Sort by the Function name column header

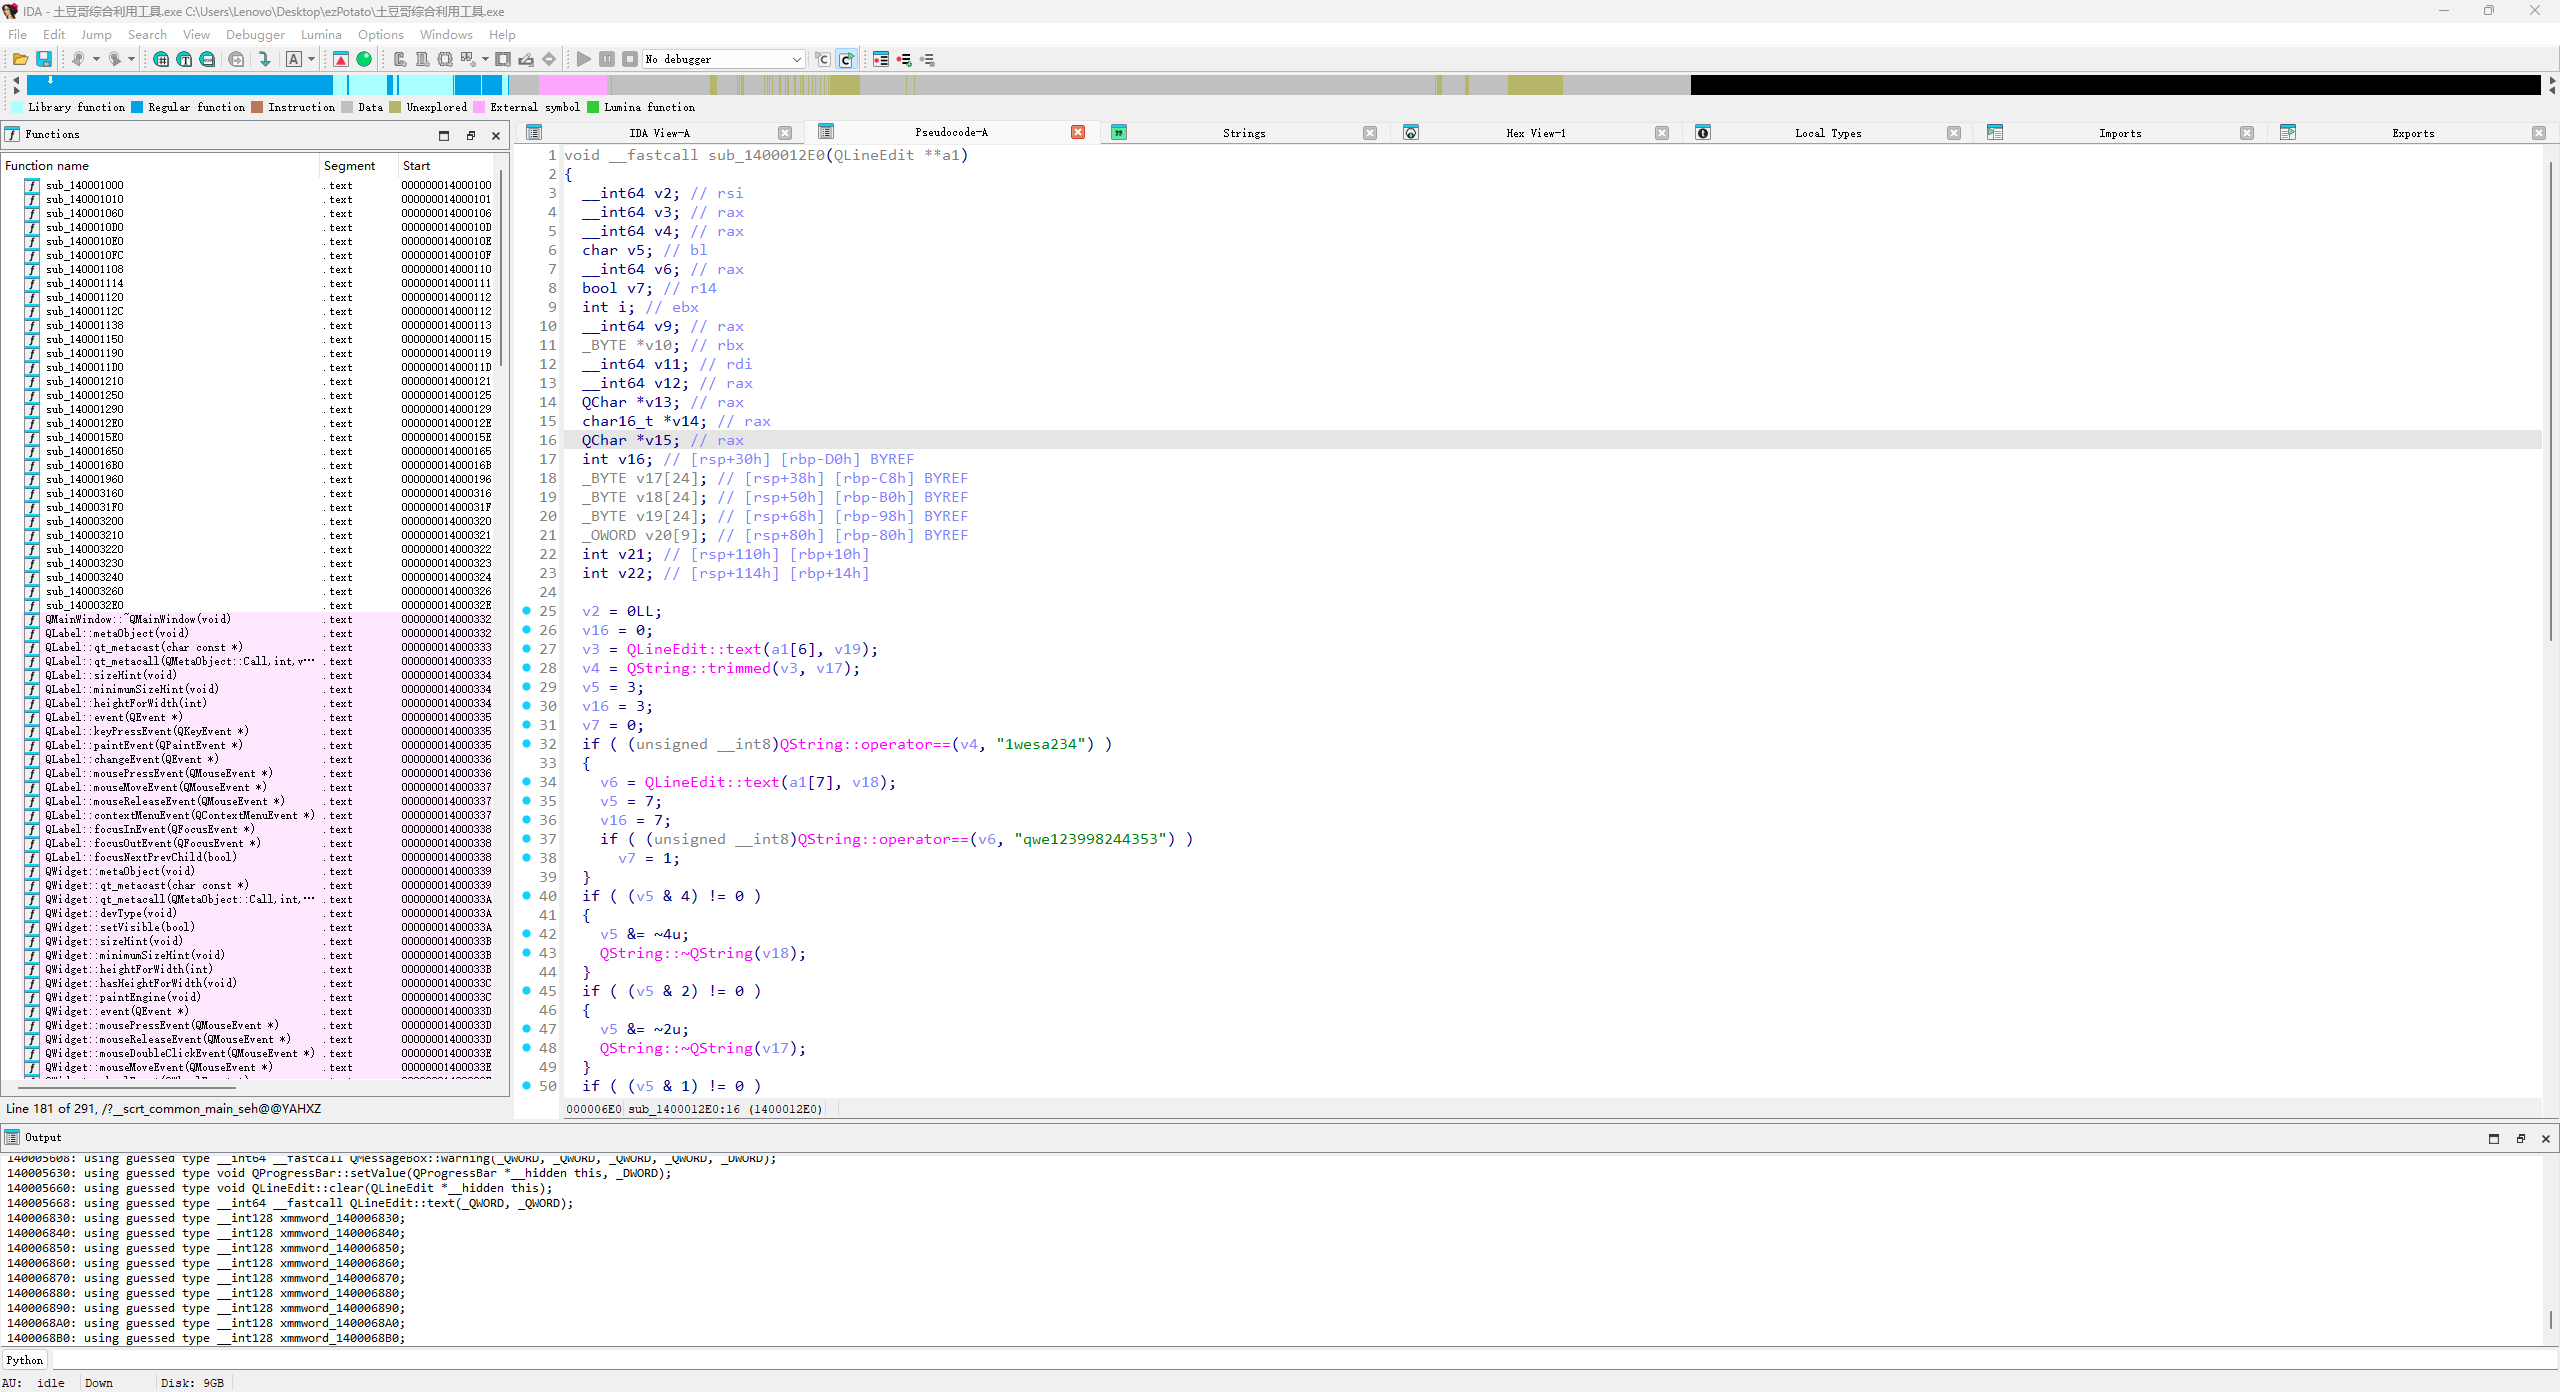click(x=47, y=166)
